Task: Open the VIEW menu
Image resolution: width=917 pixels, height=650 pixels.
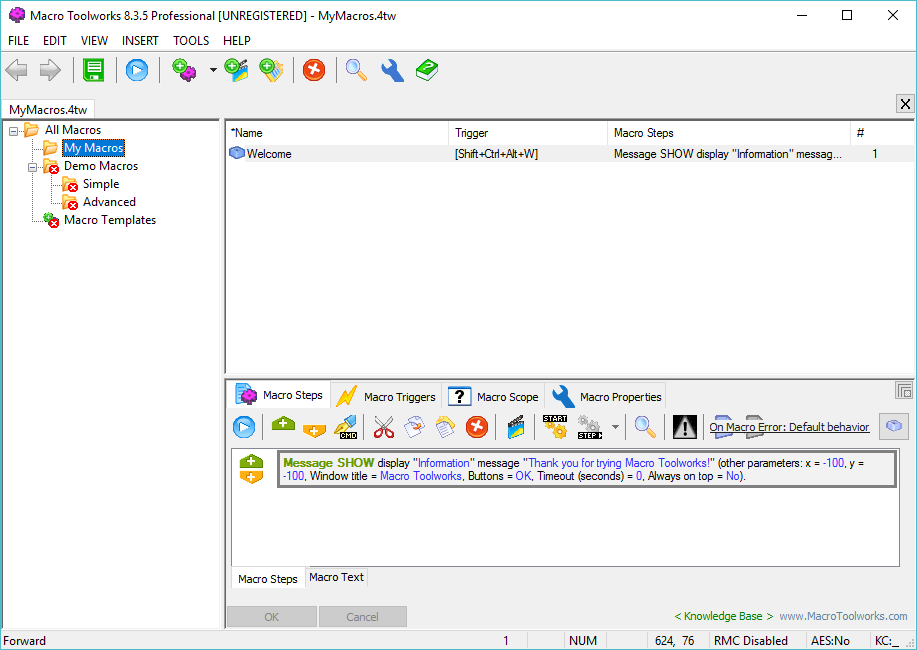Action: click(94, 40)
